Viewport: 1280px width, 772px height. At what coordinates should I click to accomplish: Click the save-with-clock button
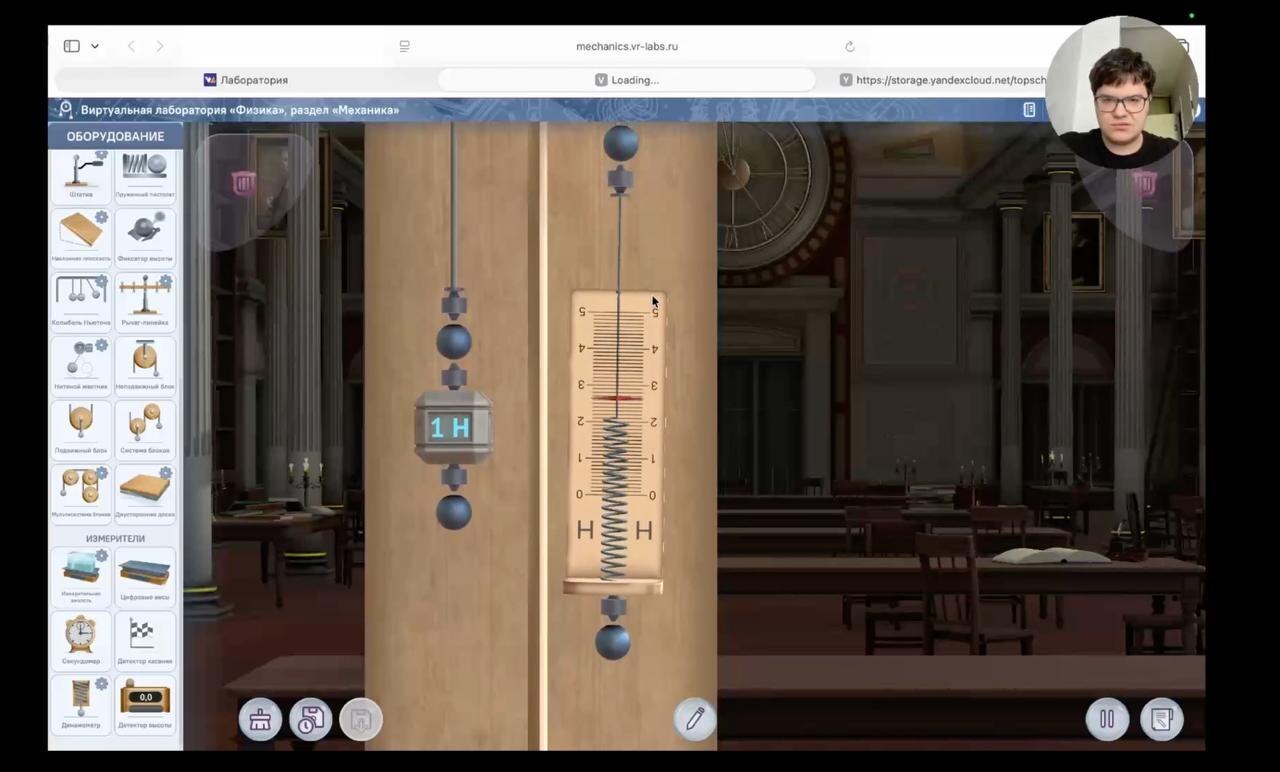pyautogui.click(x=311, y=720)
